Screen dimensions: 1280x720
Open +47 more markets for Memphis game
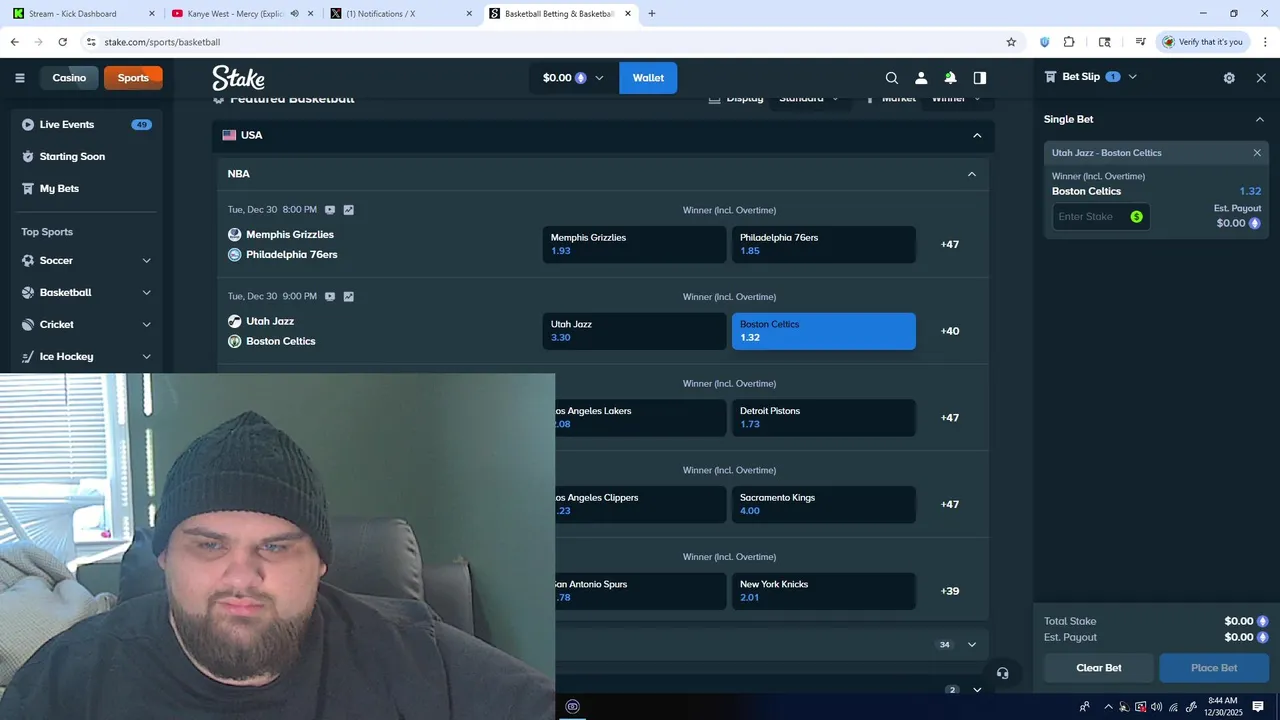click(950, 244)
